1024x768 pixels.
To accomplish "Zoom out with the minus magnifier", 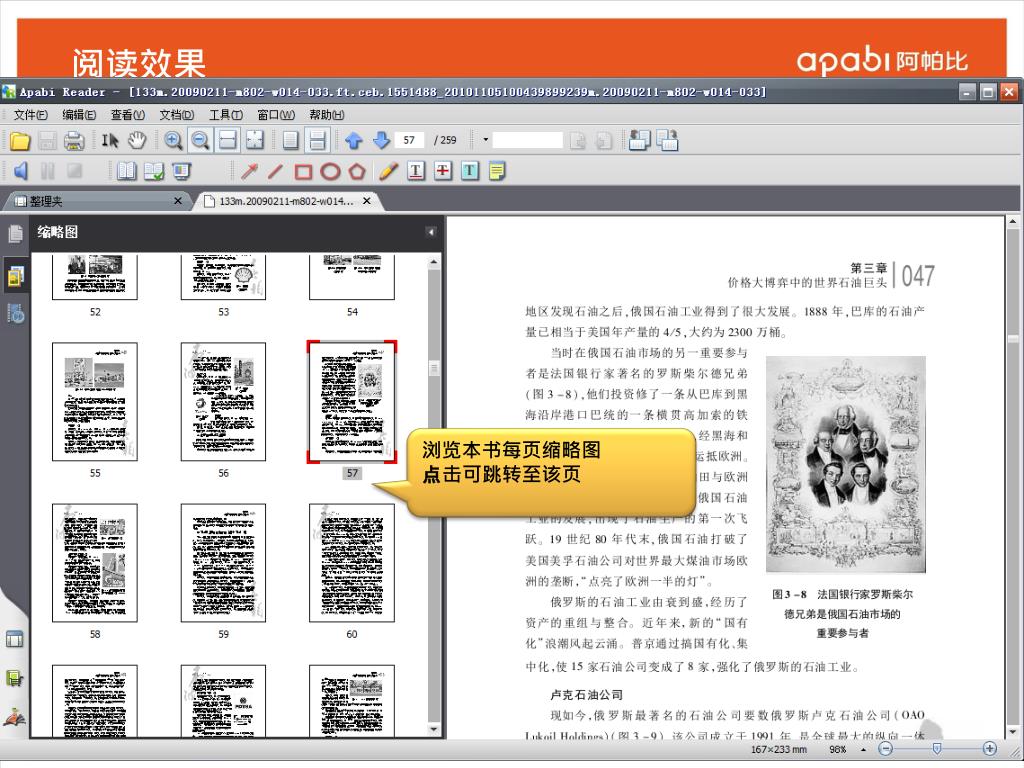I will 200,140.
